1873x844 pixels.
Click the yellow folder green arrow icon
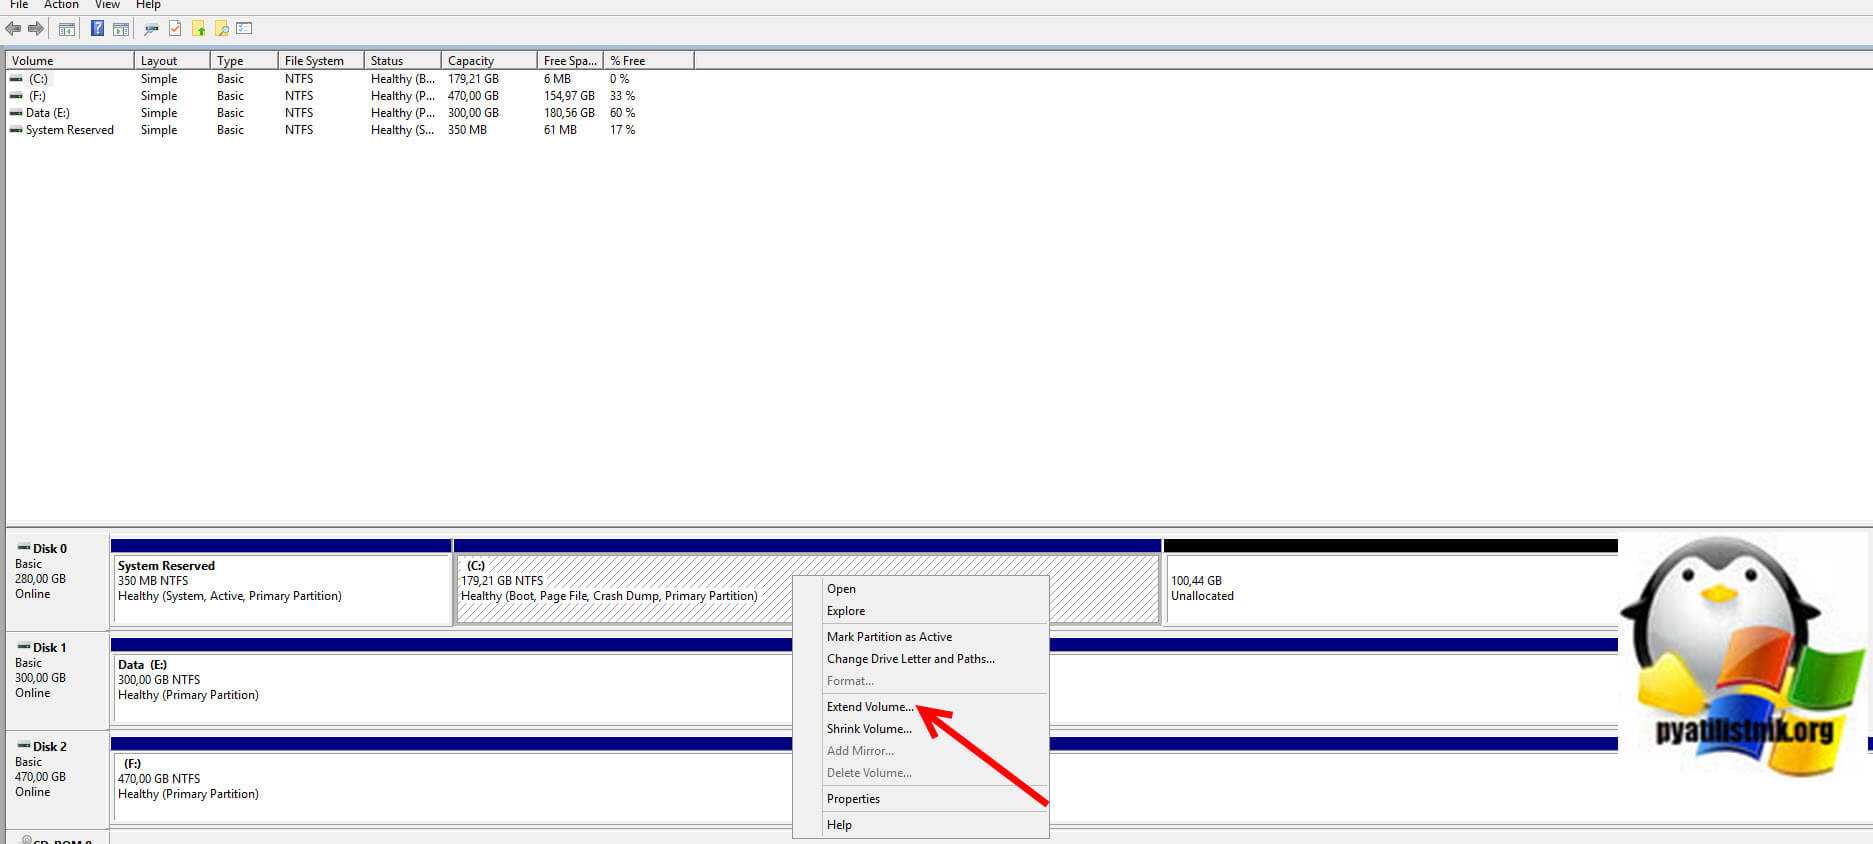[x=199, y=29]
